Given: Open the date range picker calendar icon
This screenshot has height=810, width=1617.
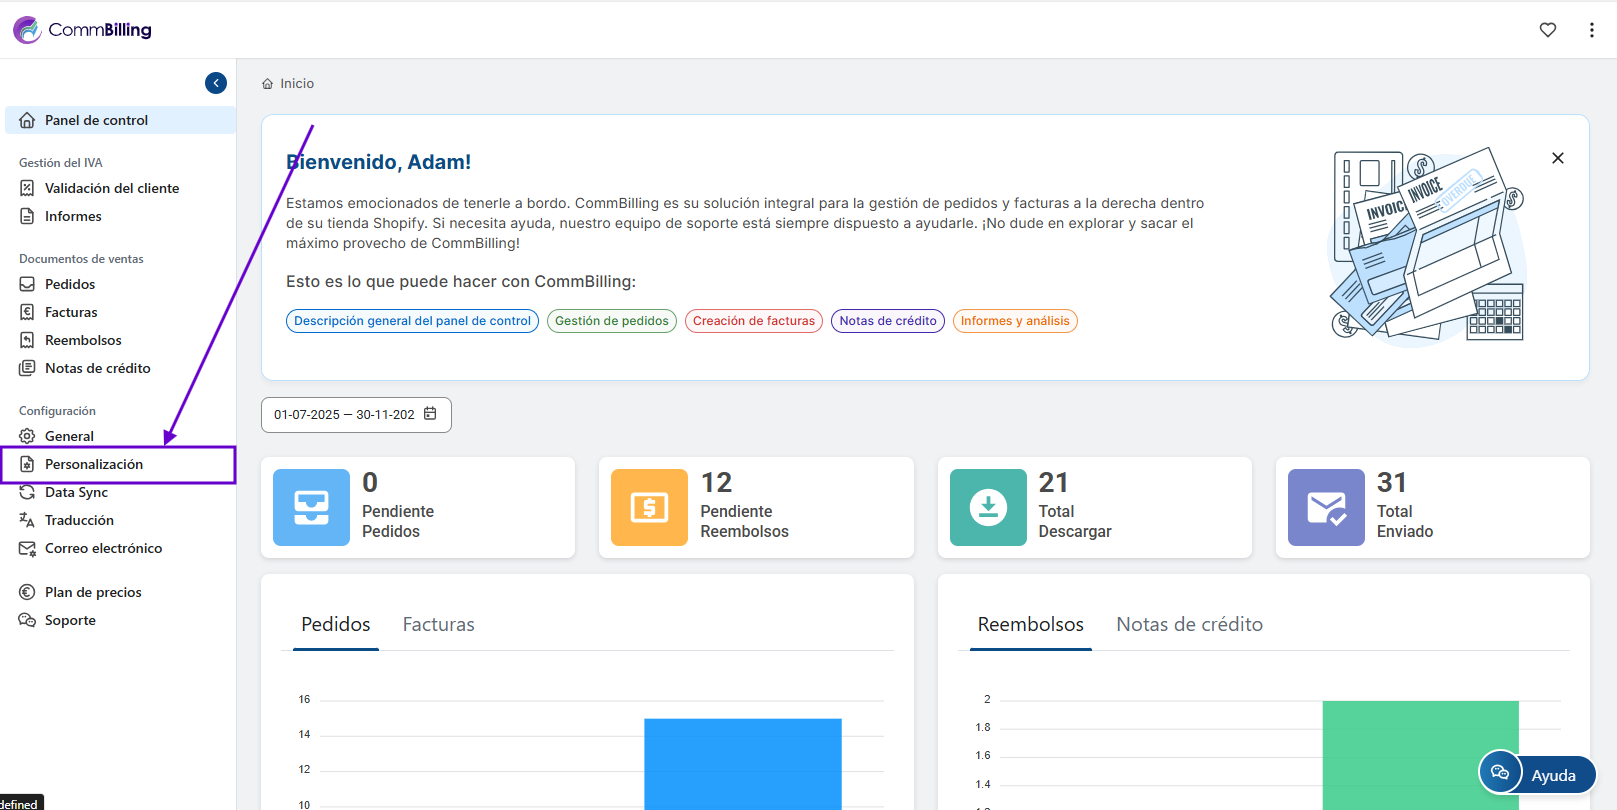Looking at the screenshot, I should tap(430, 414).
